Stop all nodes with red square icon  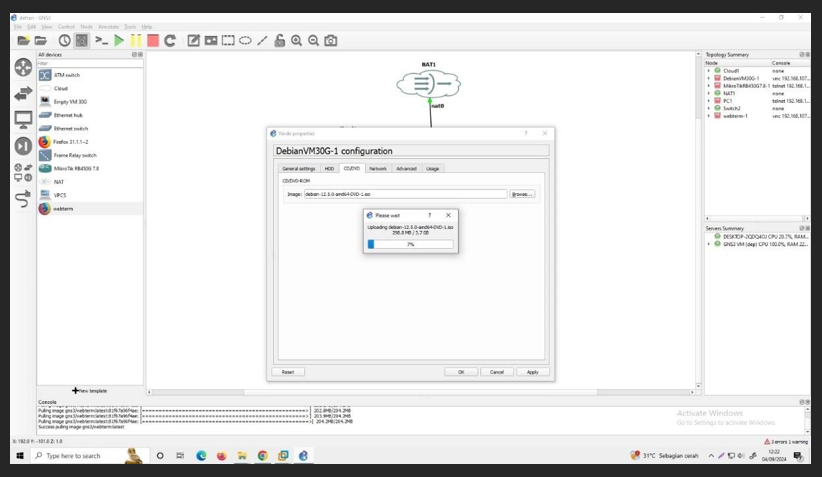click(153, 41)
